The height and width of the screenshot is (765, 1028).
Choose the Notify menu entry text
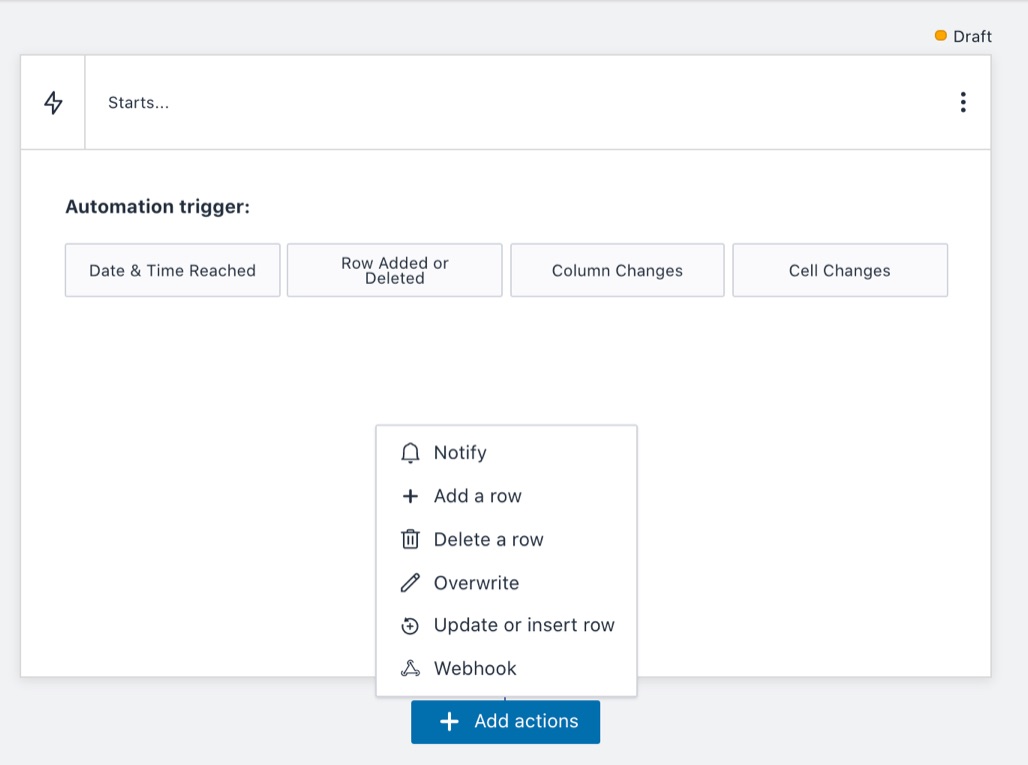(x=460, y=453)
